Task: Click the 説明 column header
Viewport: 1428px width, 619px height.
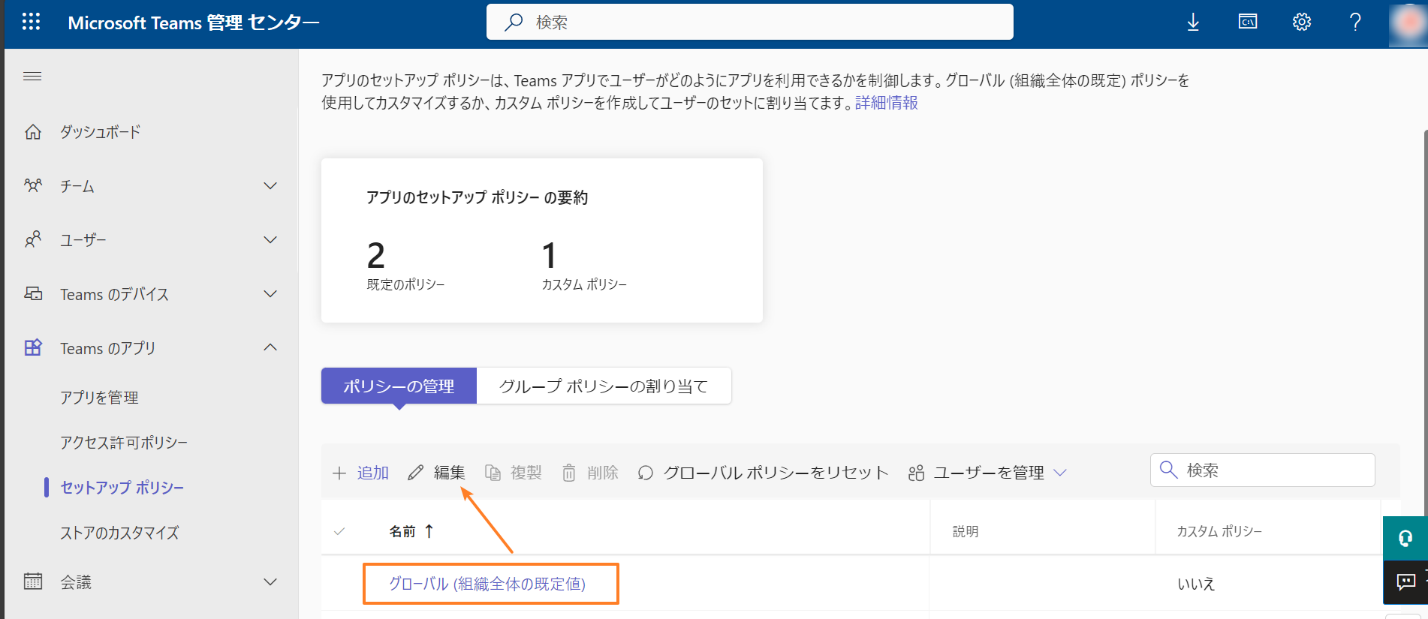Action: 966,532
